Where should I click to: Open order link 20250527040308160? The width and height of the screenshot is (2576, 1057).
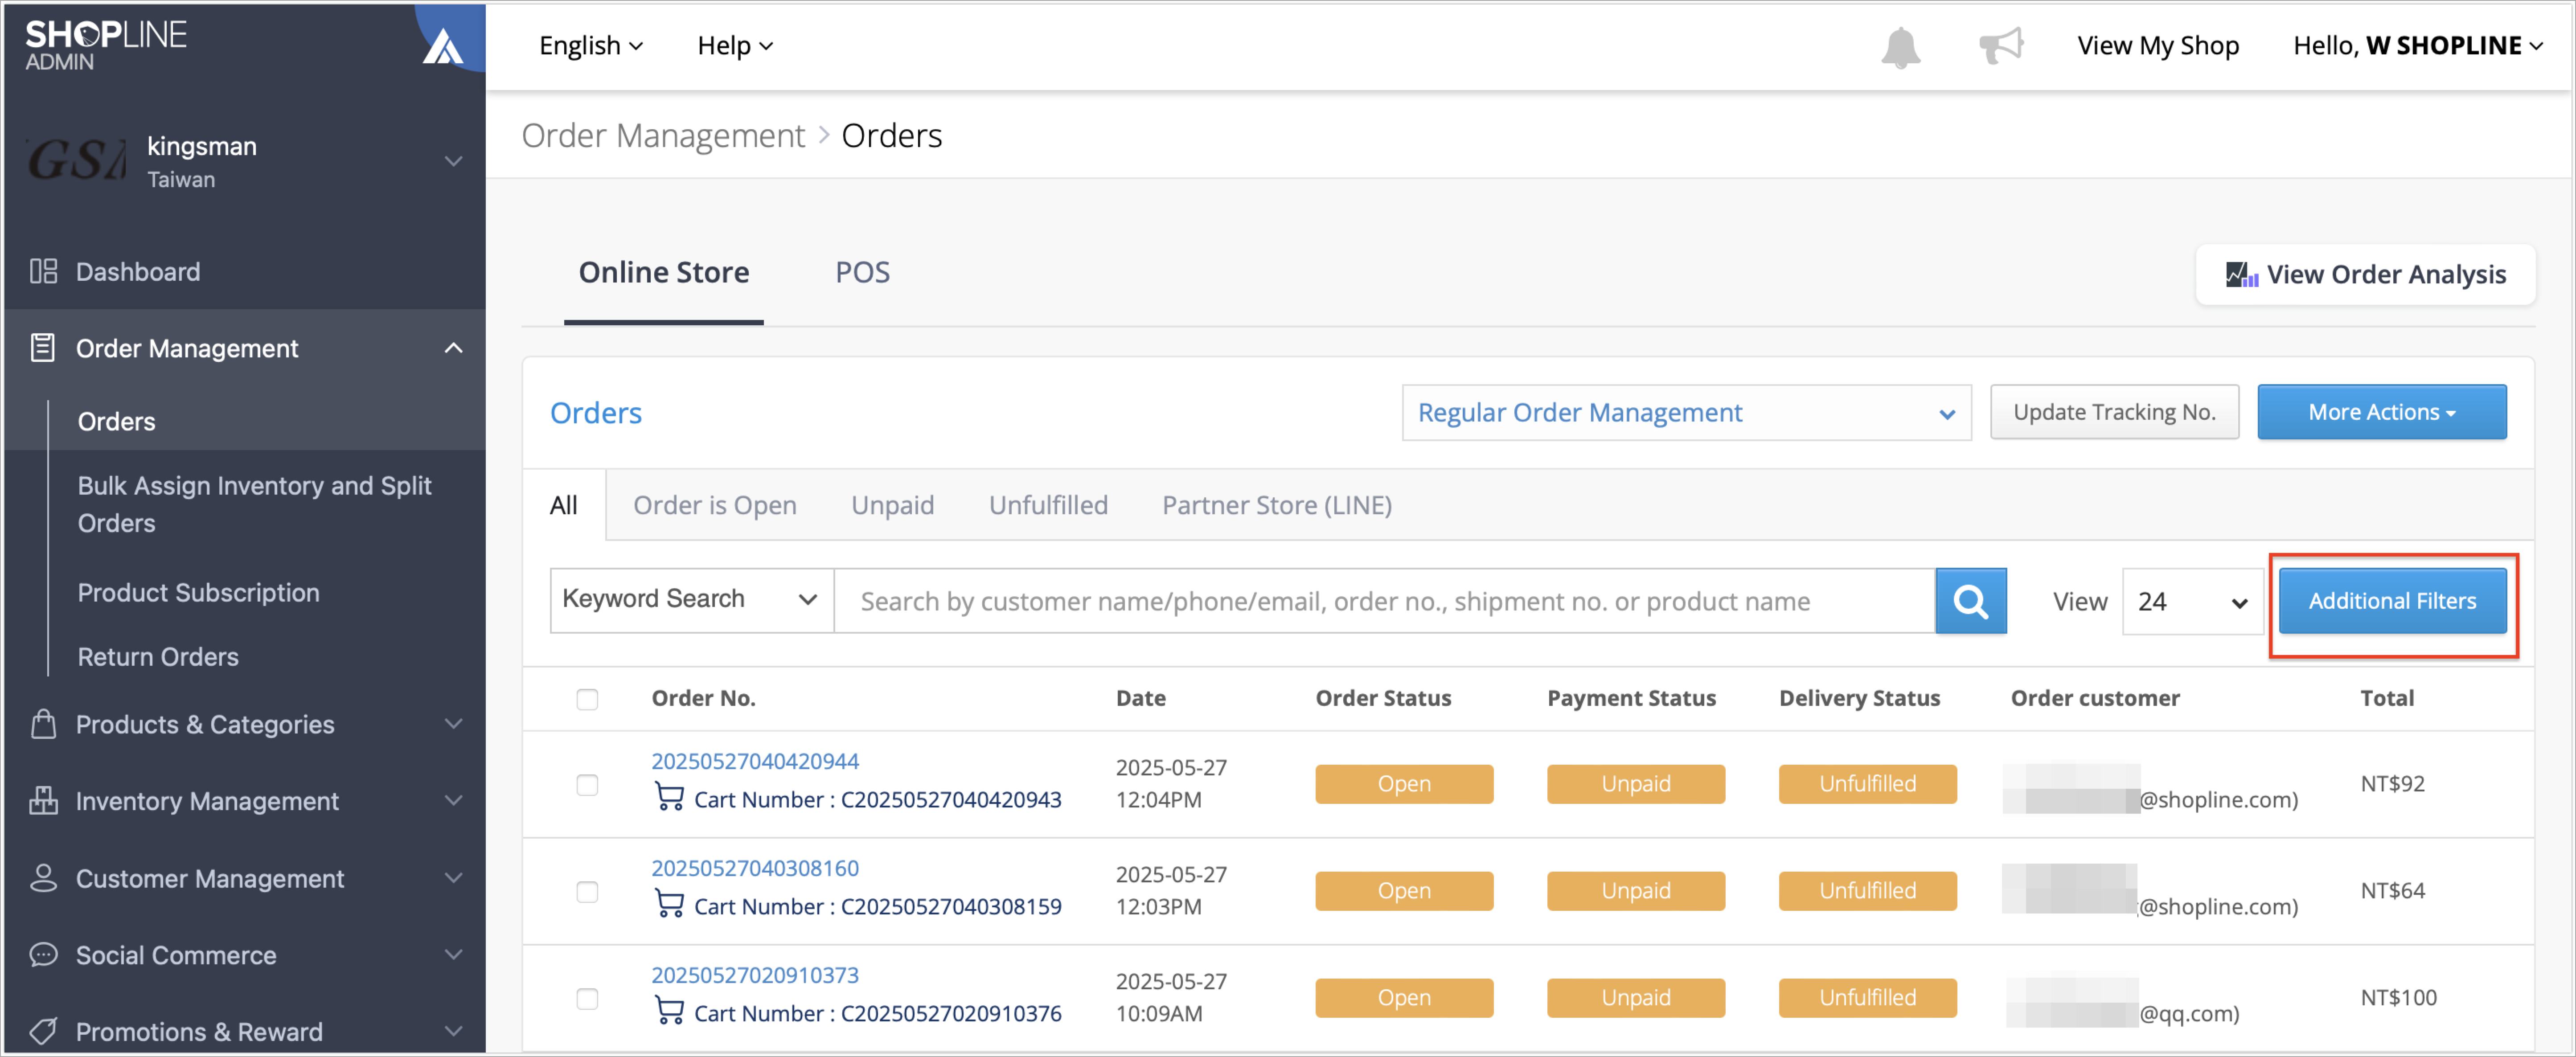754,868
